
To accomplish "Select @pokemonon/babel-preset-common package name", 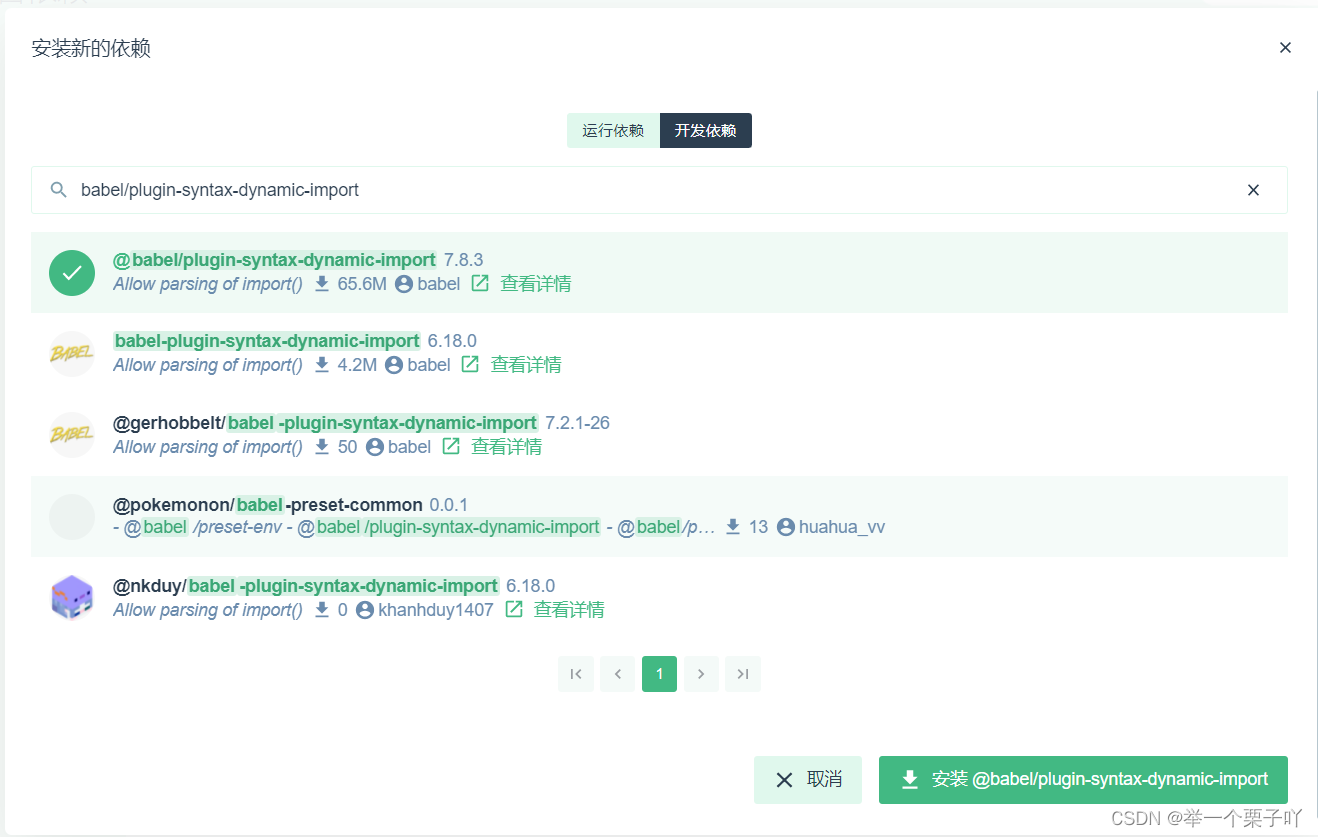I will pyautogui.click(x=267, y=504).
